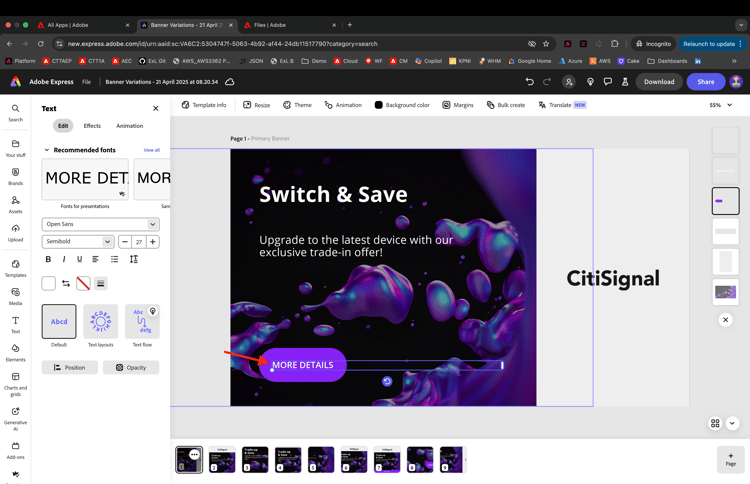Viewport: 750px width, 484px height.
Task: Open Charts and grids panel
Action: tap(15, 384)
